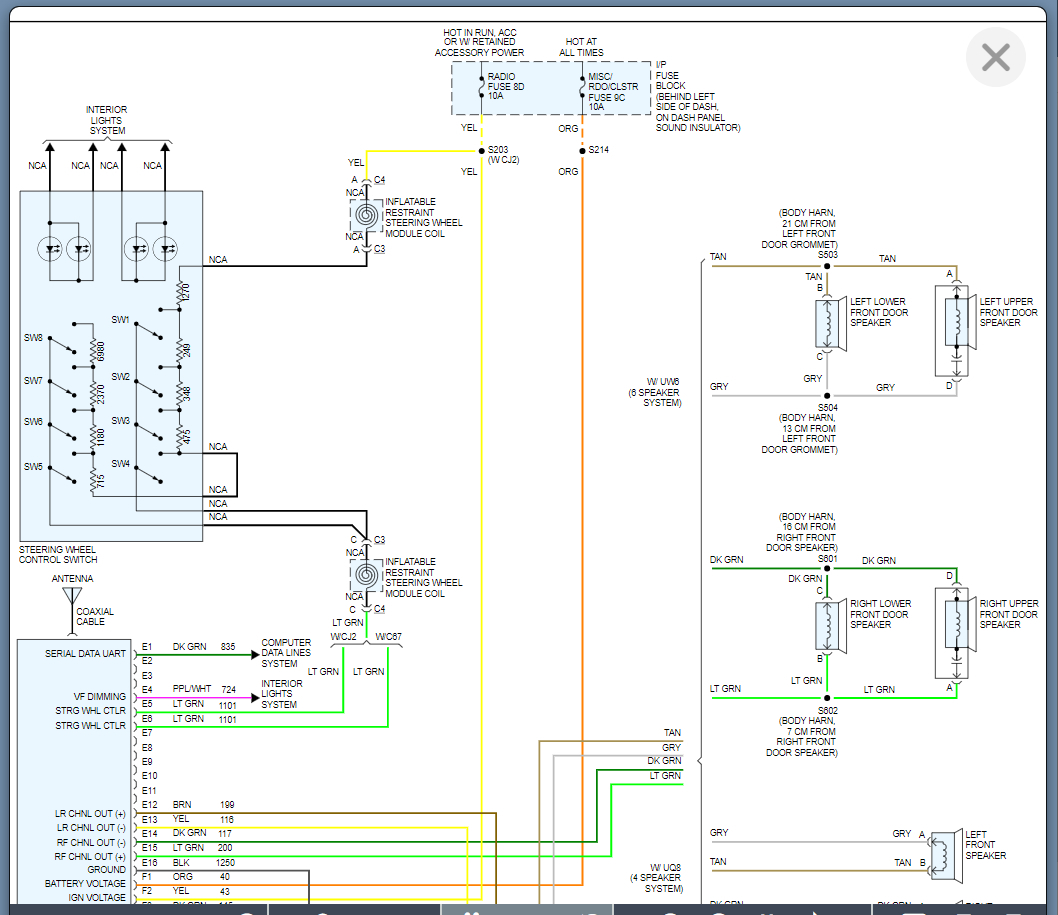Image resolution: width=1058 pixels, height=915 pixels.
Task: Click the Computer Data Lines System text
Action: pyautogui.click(x=286, y=653)
